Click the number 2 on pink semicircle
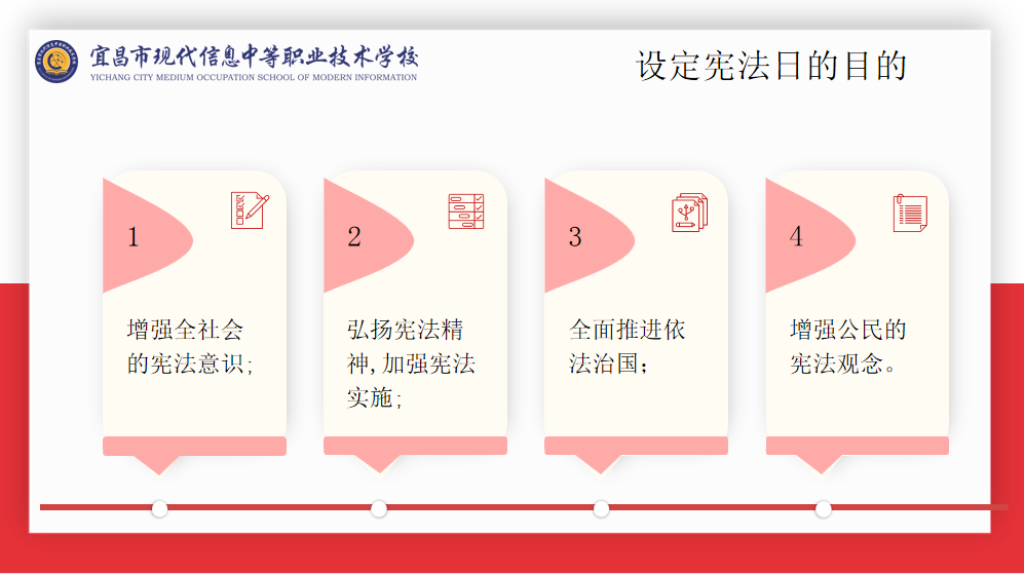Image resolution: width=1024 pixels, height=574 pixels. [x=354, y=237]
